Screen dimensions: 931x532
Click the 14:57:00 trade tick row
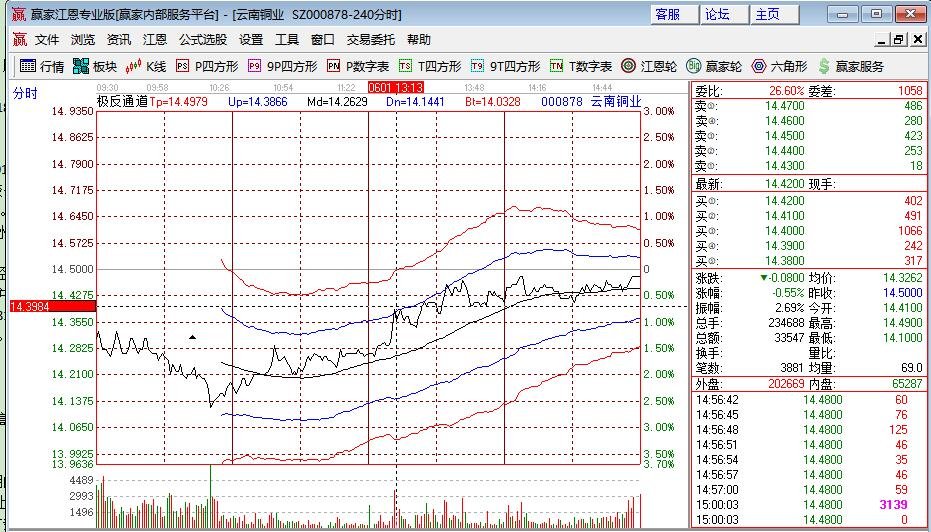[x=809, y=490]
